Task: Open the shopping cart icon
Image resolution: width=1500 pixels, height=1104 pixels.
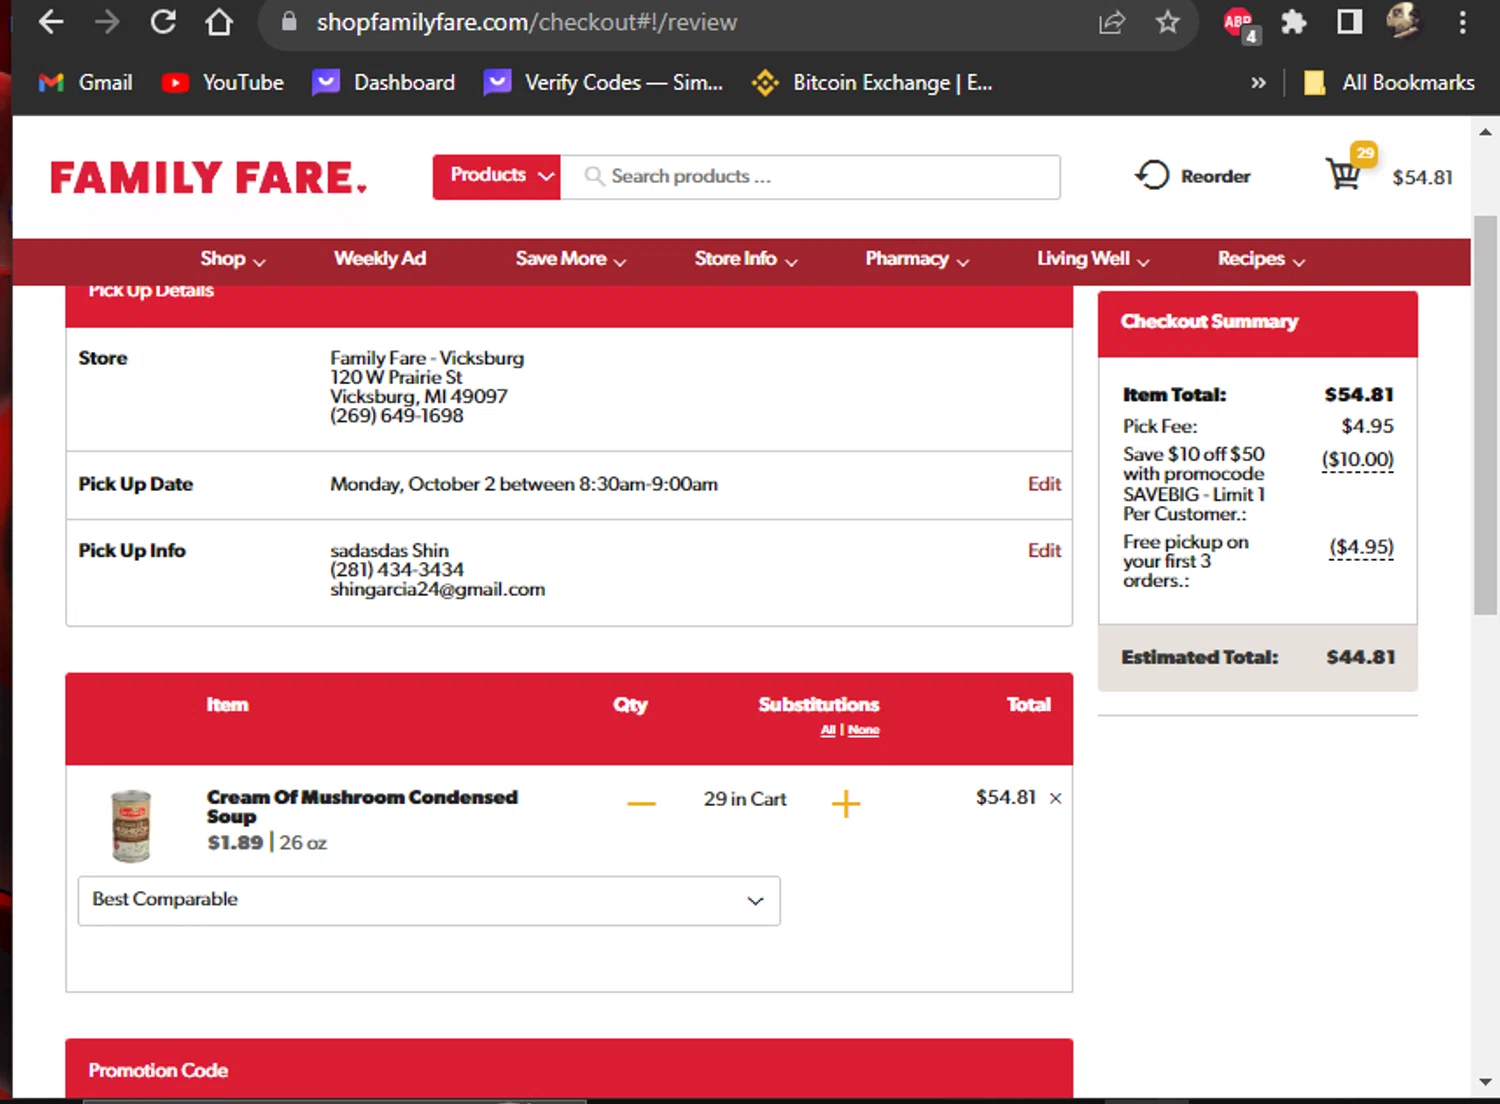Action: 1345,174
